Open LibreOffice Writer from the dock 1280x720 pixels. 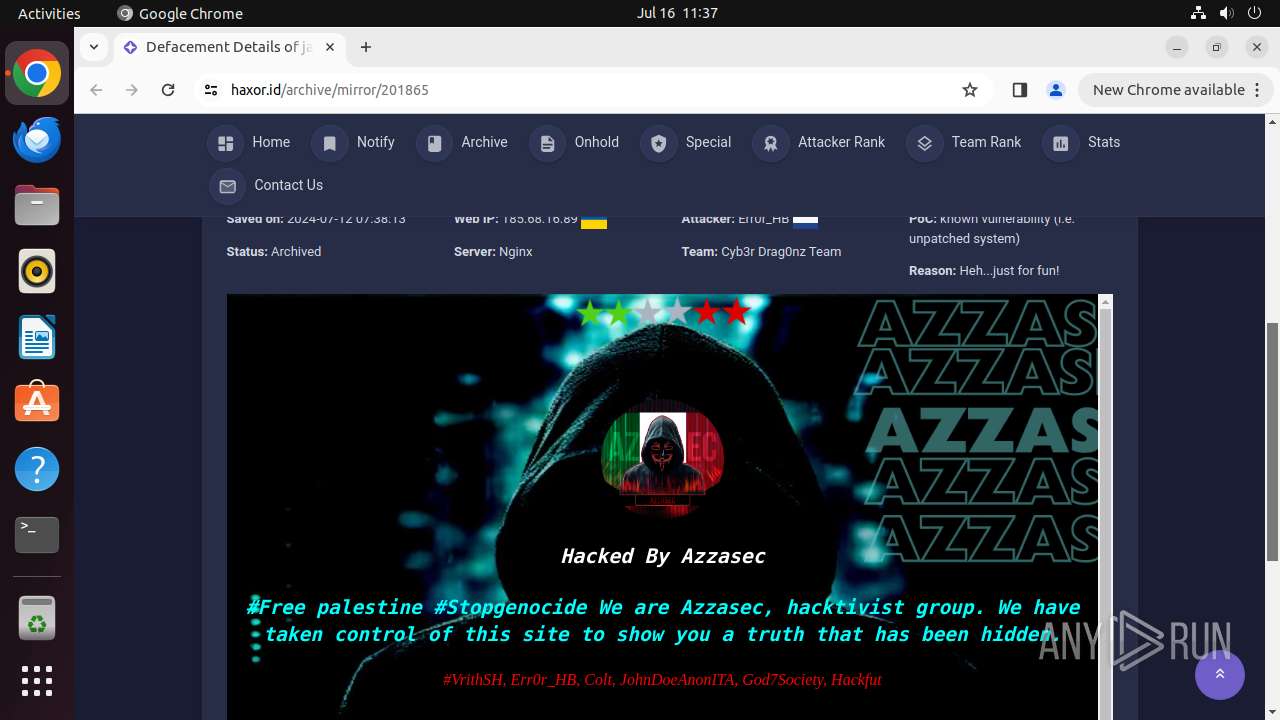(37, 337)
